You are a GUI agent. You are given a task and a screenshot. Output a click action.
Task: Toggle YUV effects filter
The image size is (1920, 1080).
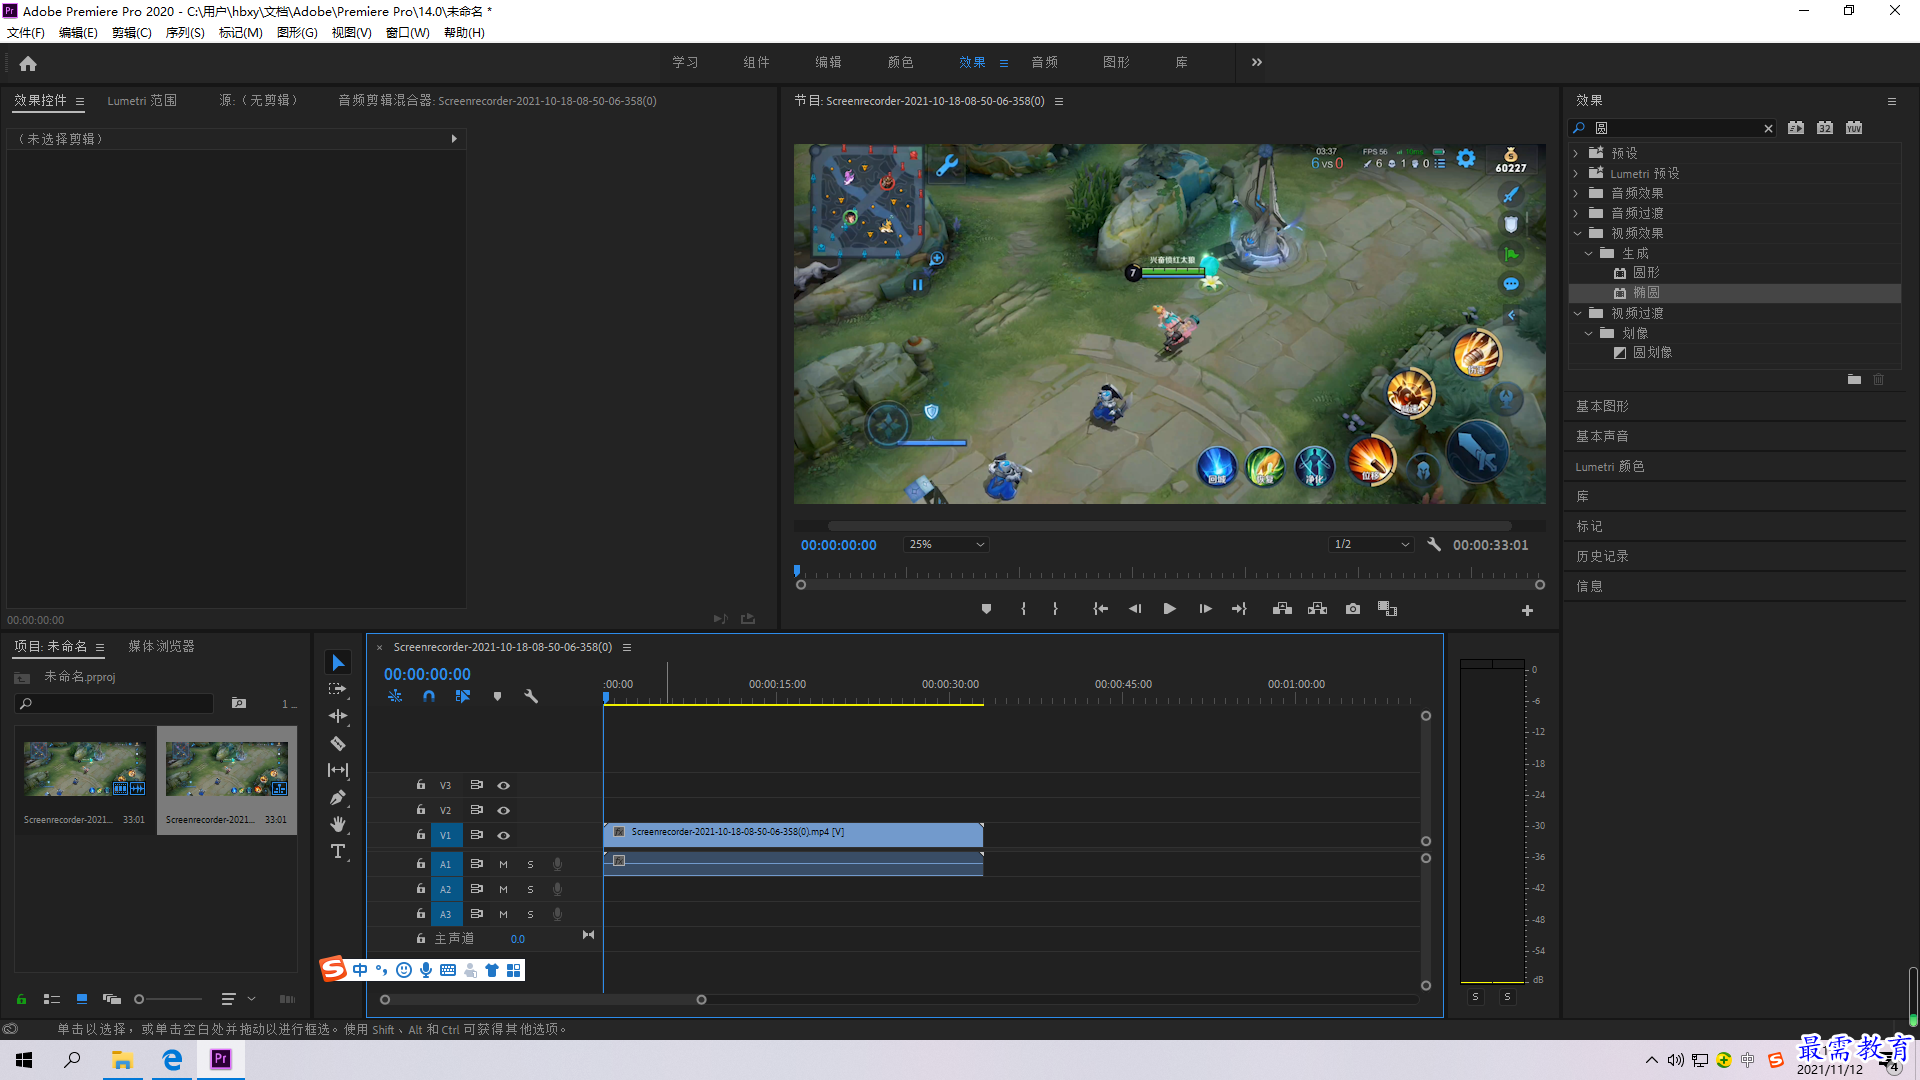click(x=1854, y=128)
